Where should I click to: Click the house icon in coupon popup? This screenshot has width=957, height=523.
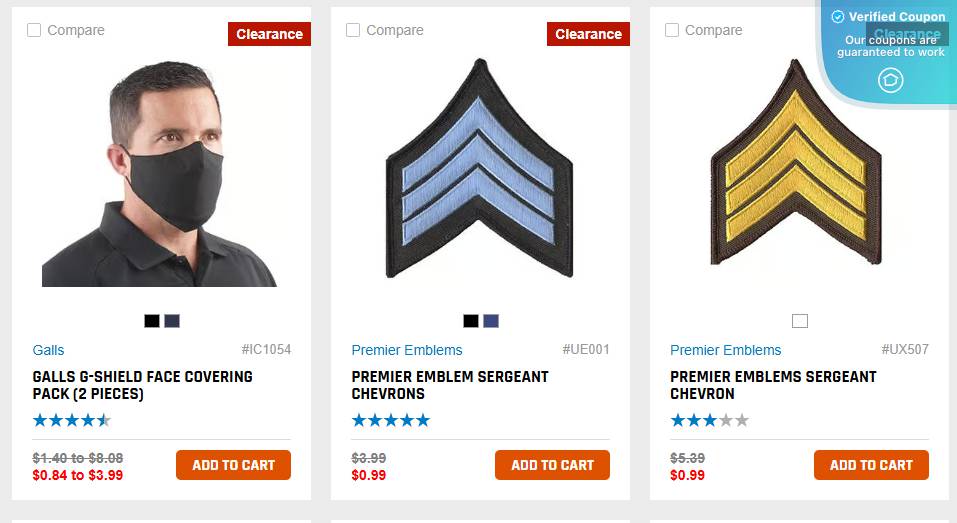(x=890, y=80)
